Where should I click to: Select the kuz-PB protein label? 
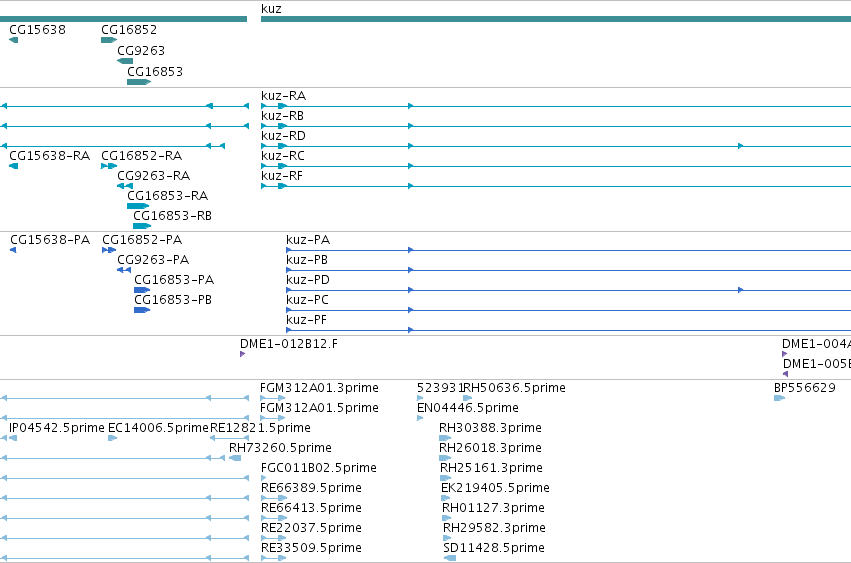coord(307,260)
